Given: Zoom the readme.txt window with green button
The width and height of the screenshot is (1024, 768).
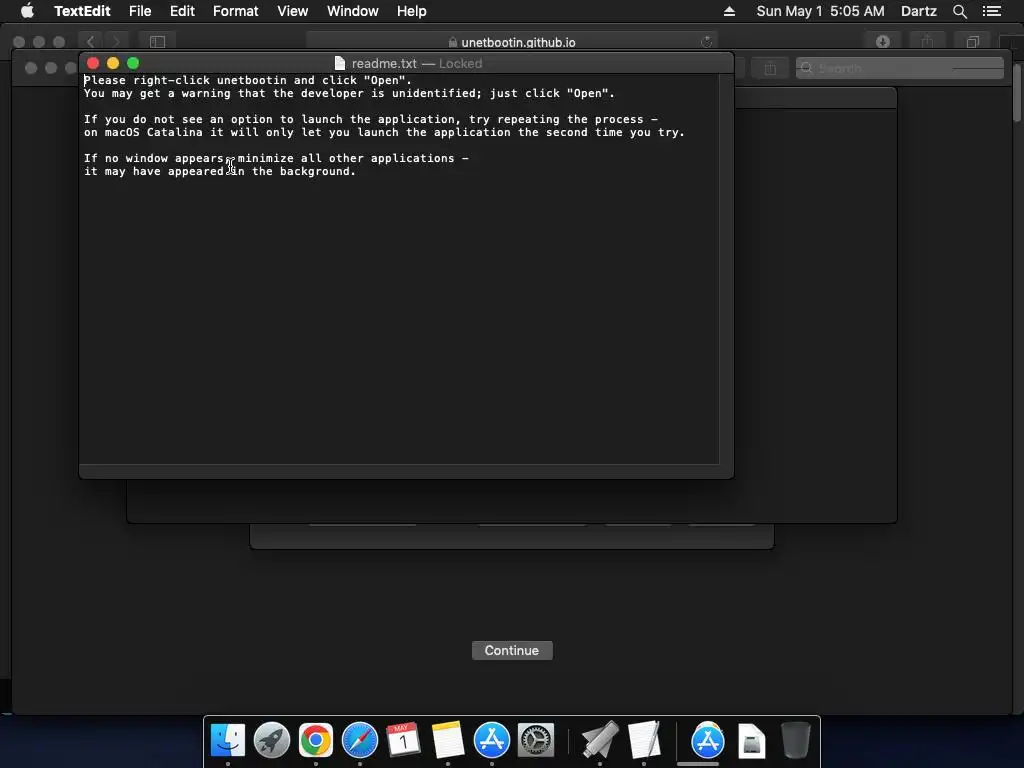Looking at the screenshot, I should [x=133, y=63].
